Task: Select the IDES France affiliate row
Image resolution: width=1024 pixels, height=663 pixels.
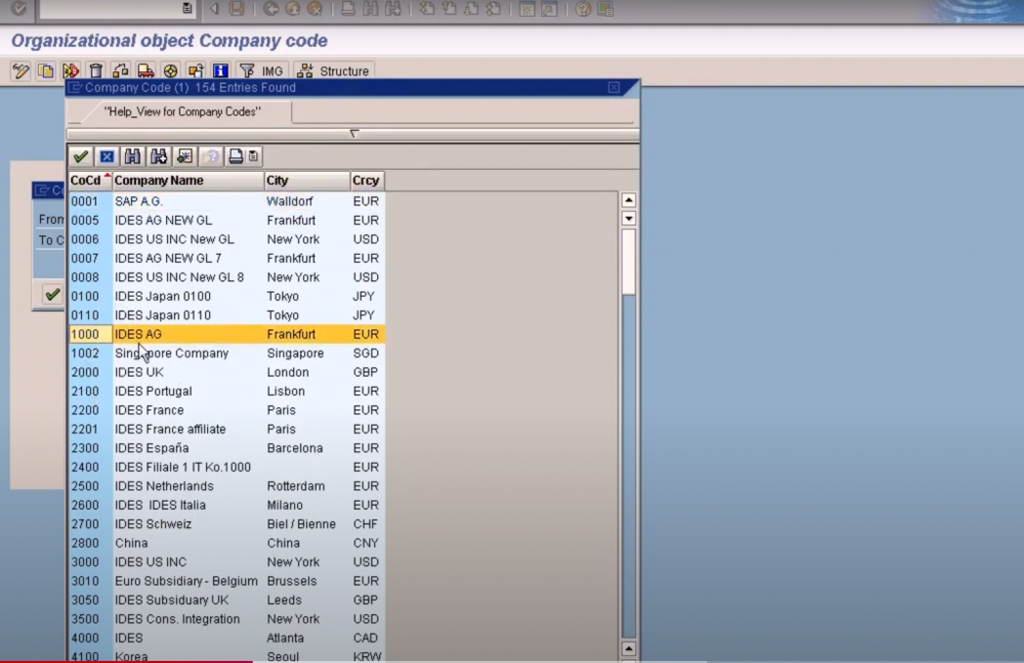Action: tap(227, 429)
